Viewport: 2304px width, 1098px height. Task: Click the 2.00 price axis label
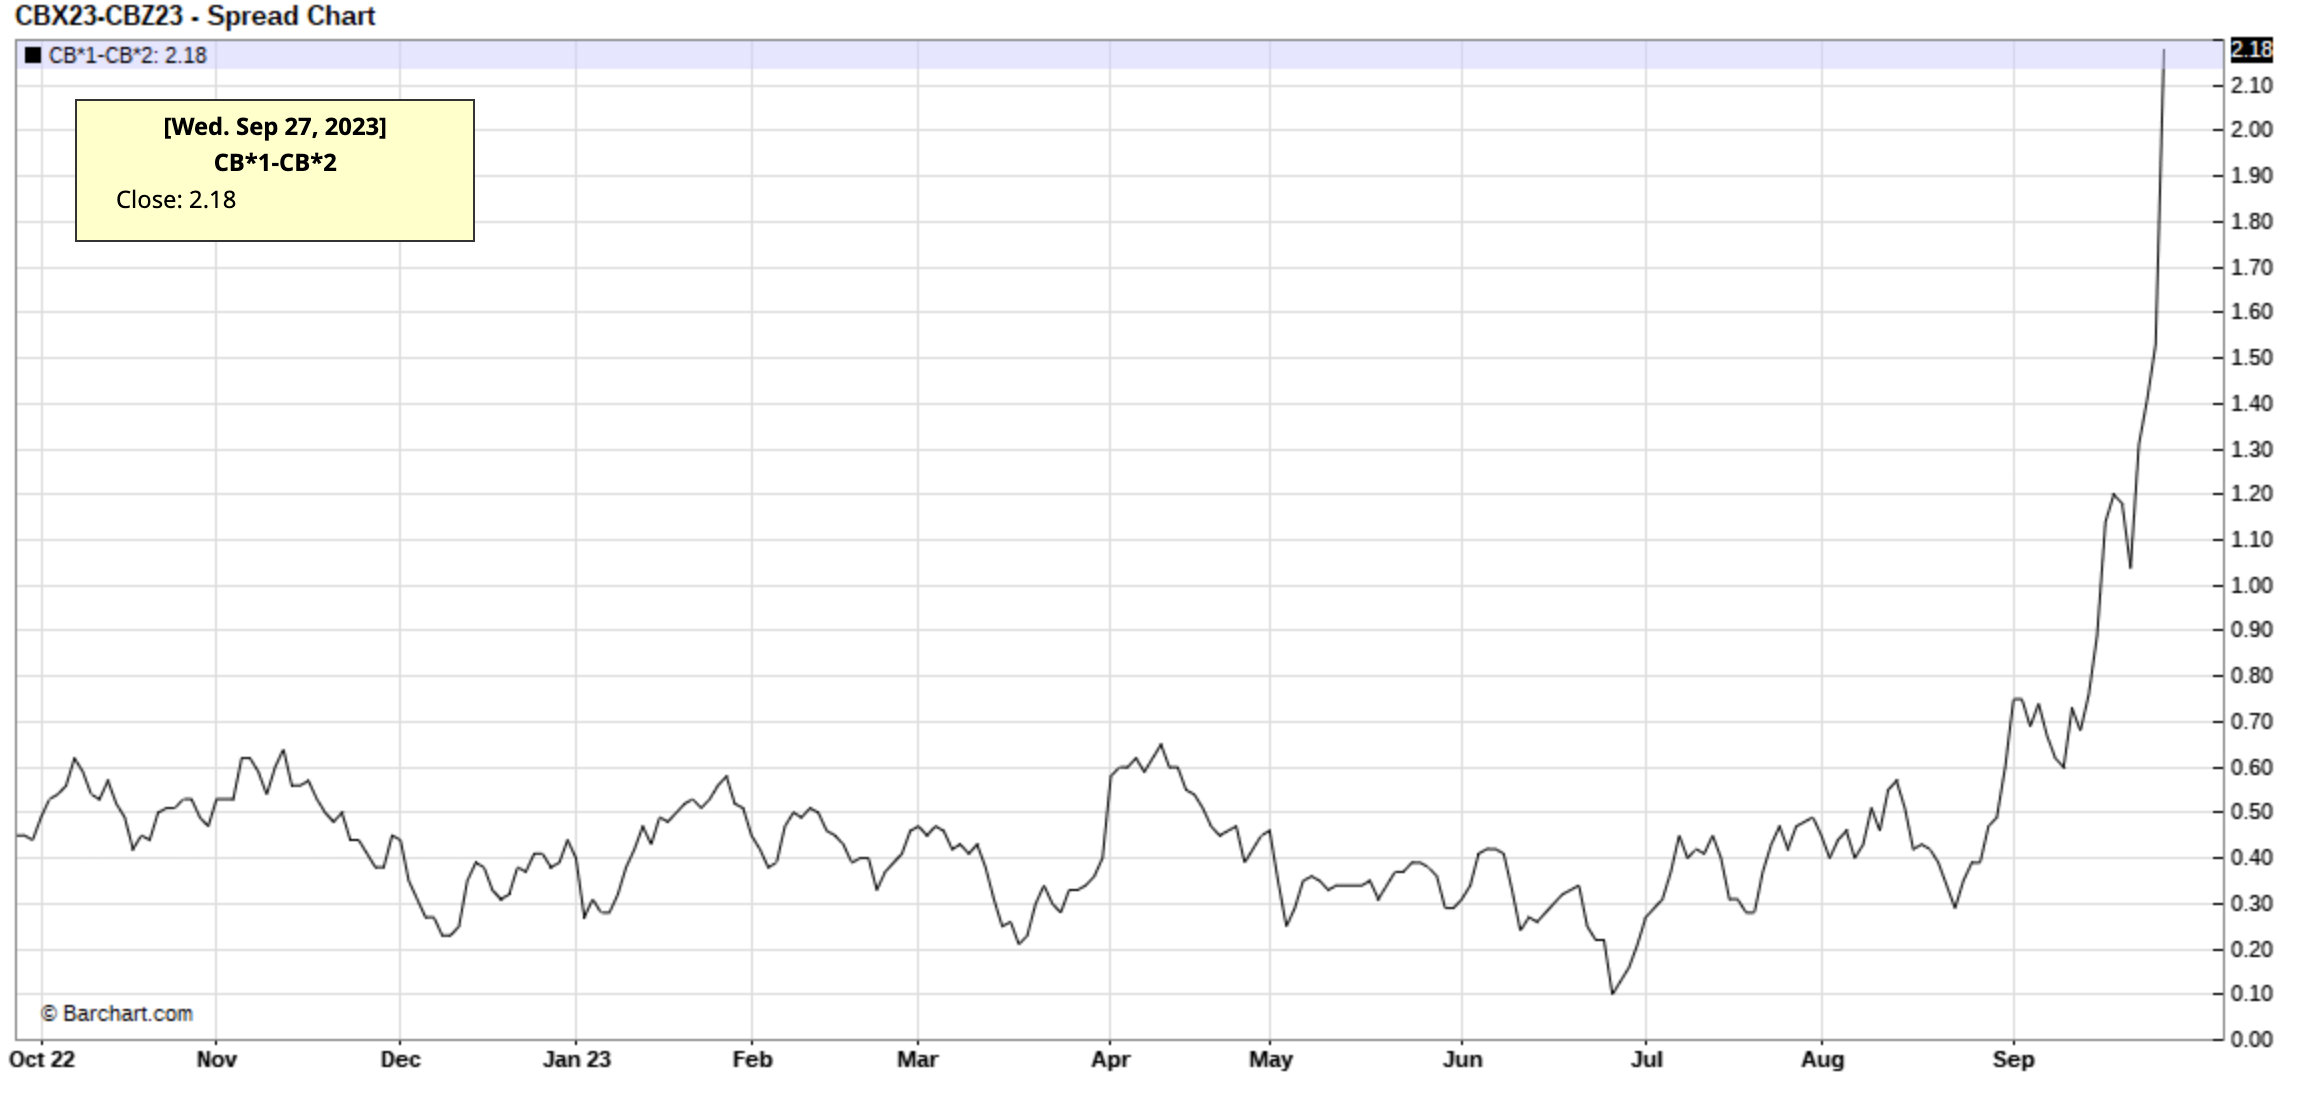pyautogui.click(x=2251, y=129)
